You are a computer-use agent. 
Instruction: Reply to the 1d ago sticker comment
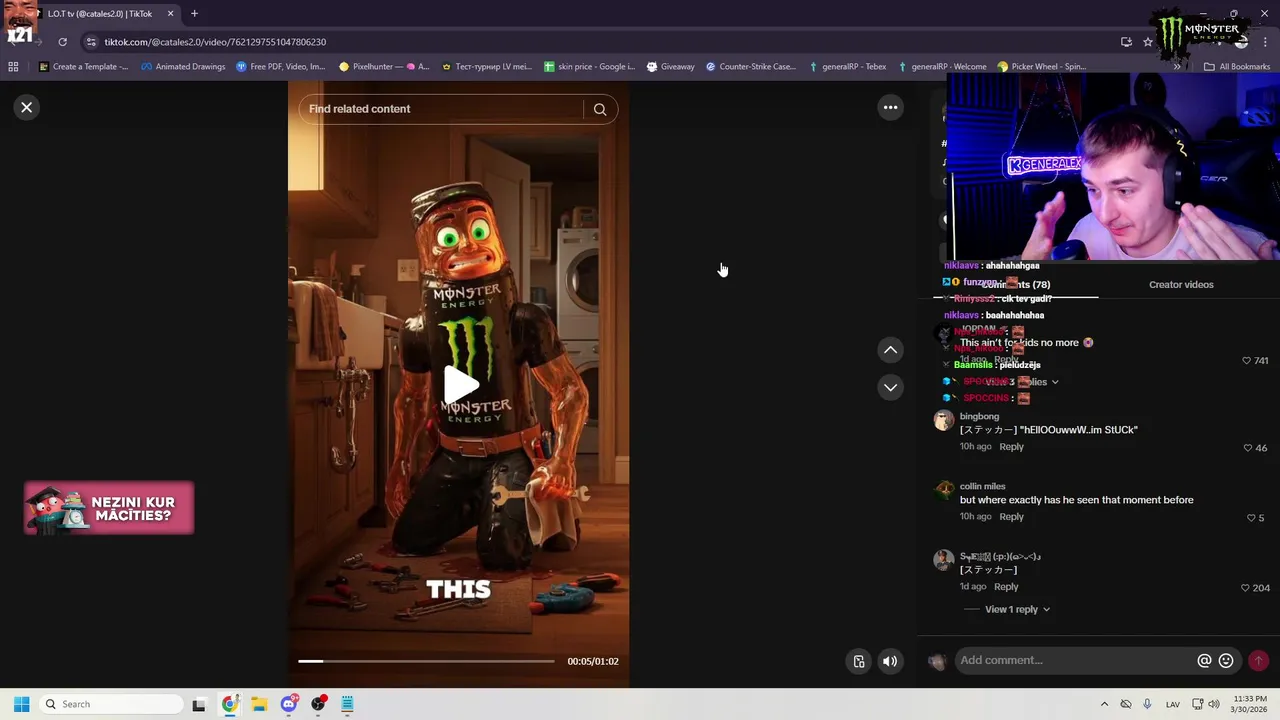[x=1006, y=587]
